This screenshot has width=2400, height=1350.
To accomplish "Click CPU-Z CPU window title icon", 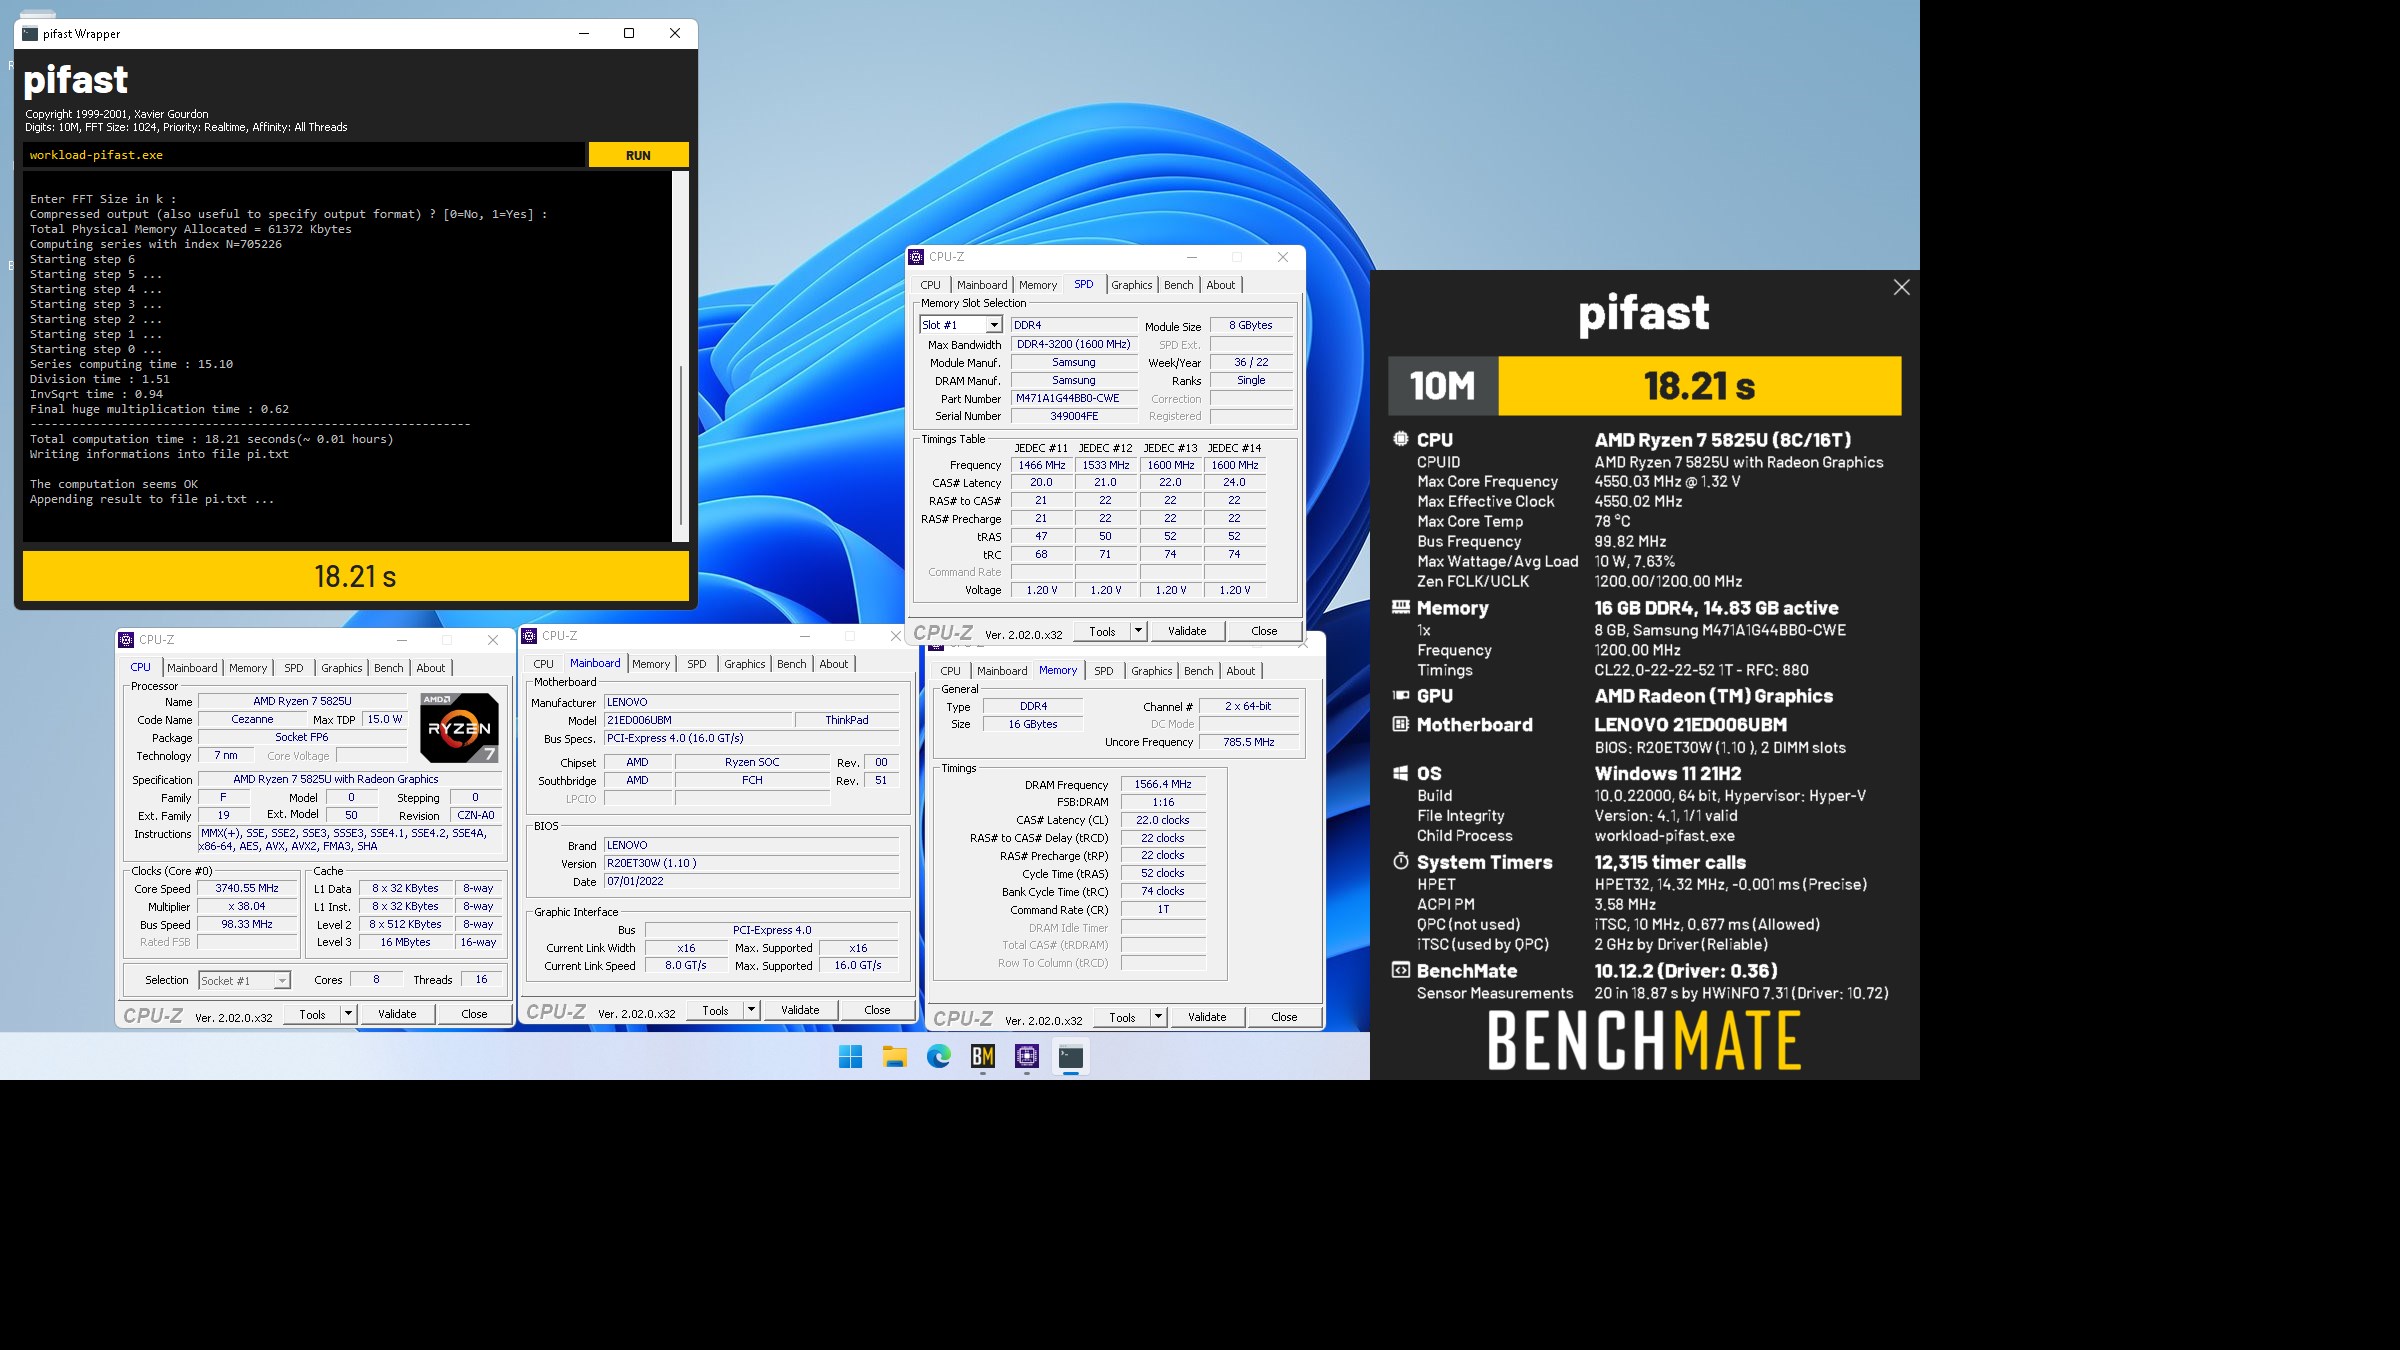I will click(126, 640).
